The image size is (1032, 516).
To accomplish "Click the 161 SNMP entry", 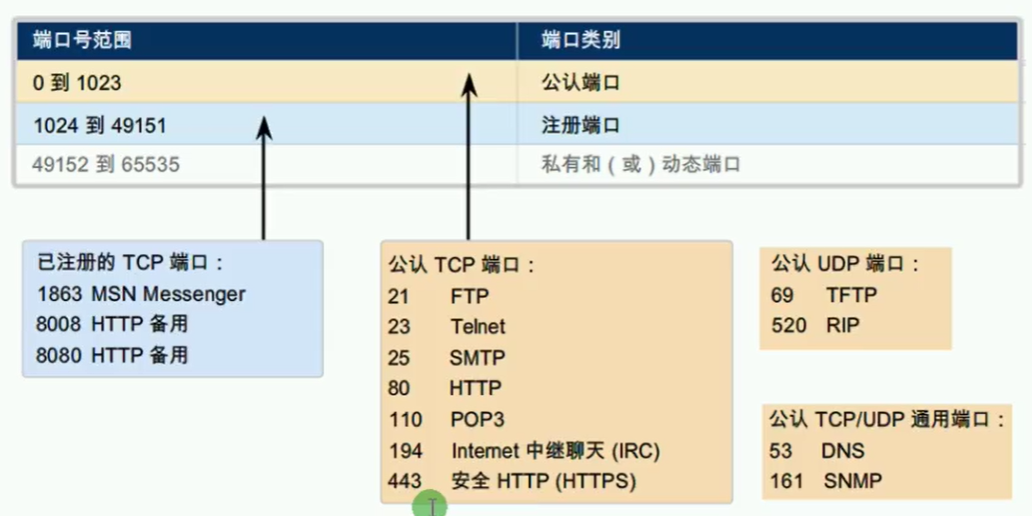I will tap(825, 481).
